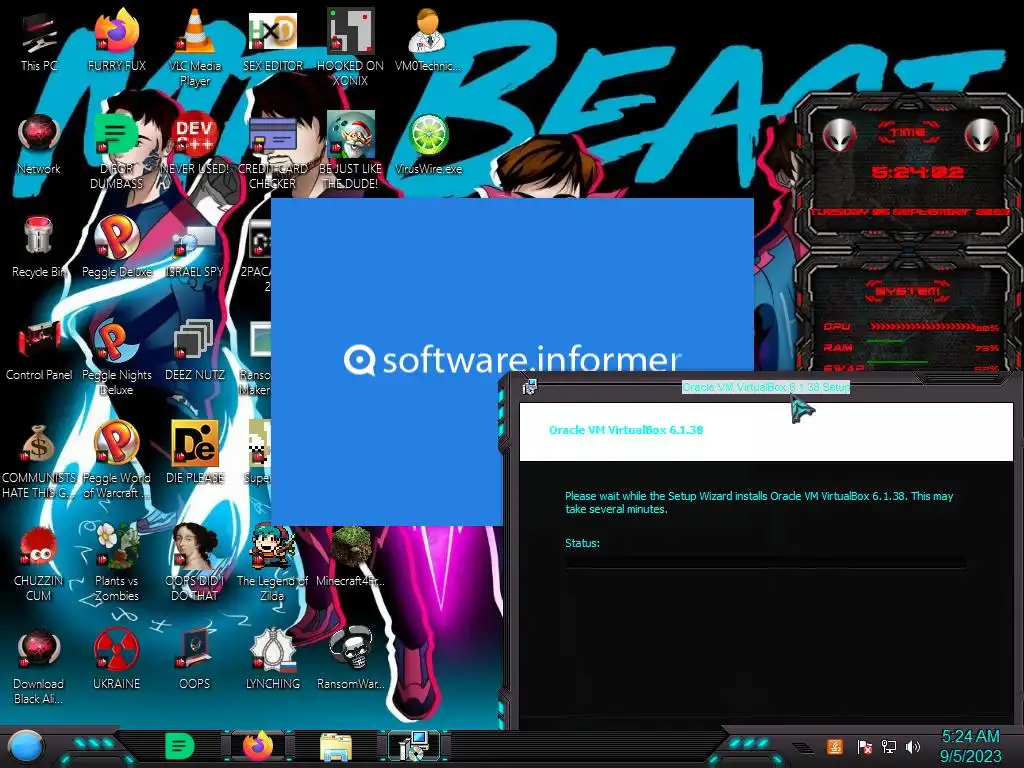
Task: Click the orange Java tray icon
Action: pyautogui.click(x=835, y=746)
